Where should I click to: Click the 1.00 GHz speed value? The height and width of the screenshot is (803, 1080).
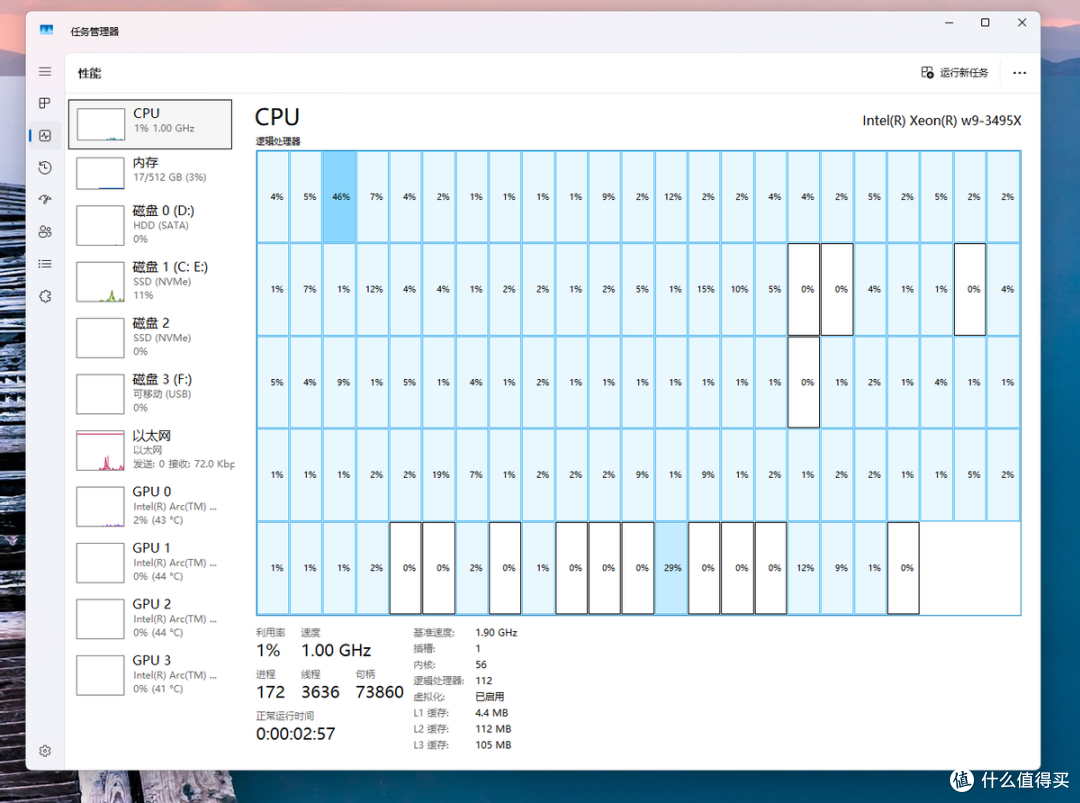(336, 651)
